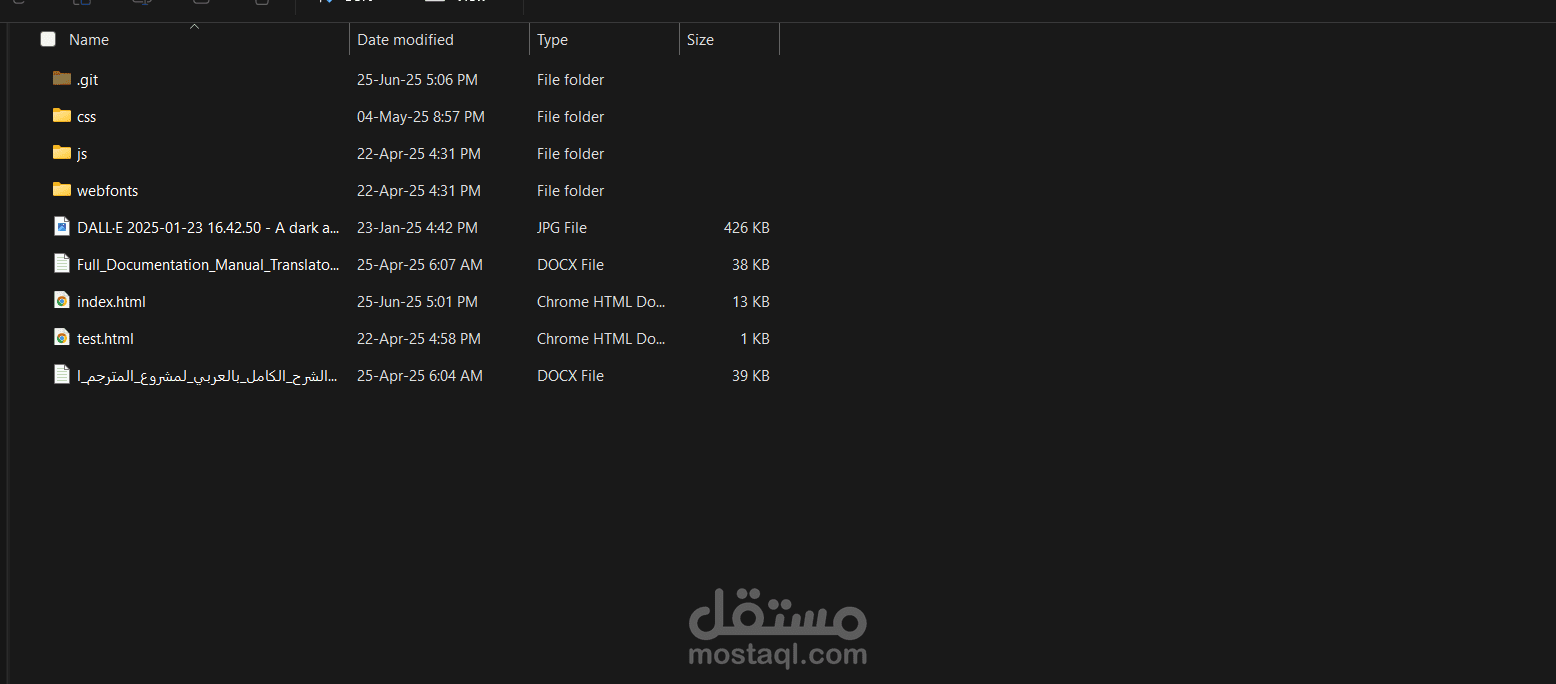Click the 1 KB size cell
This screenshot has width=1556, height=684.
point(755,339)
